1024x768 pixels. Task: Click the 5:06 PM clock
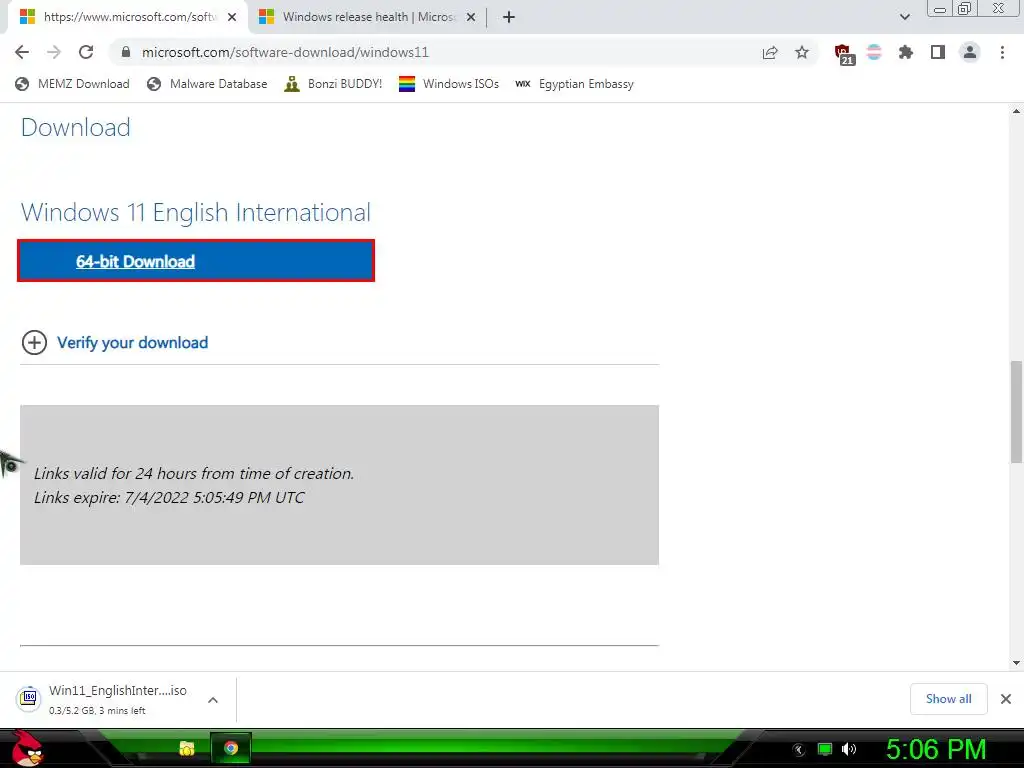(936, 749)
